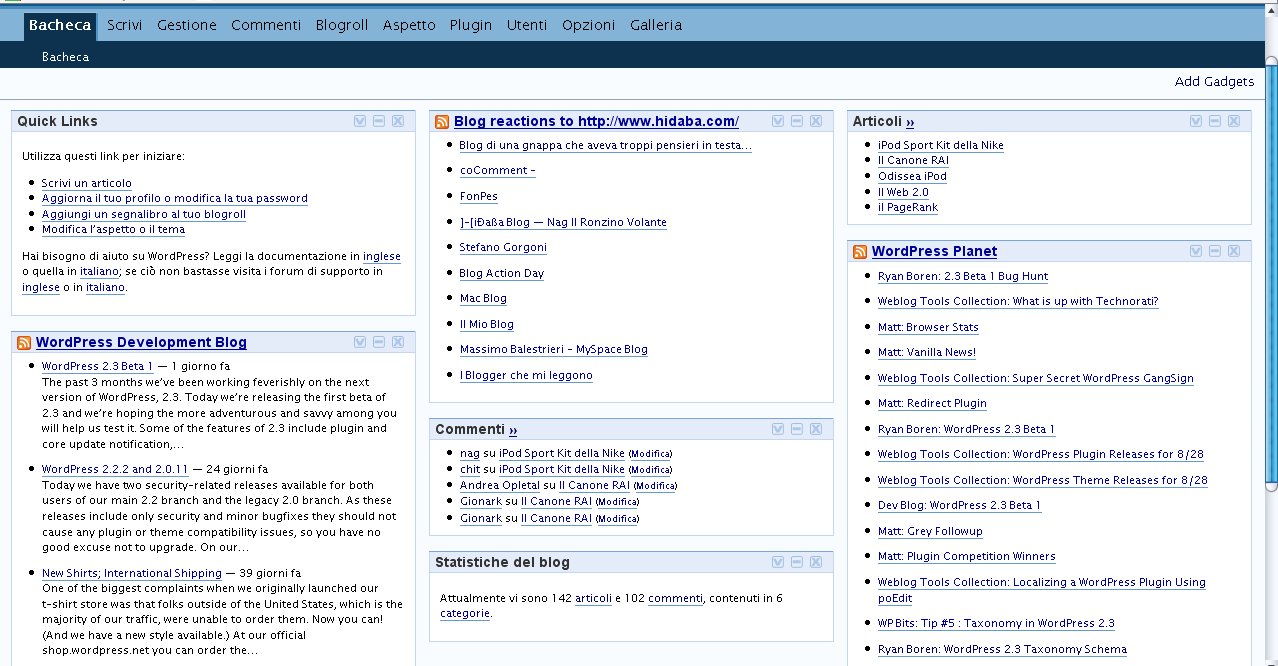The width and height of the screenshot is (1278, 666).
Task: Click Modifica next to nag's comment
Action: (650, 454)
